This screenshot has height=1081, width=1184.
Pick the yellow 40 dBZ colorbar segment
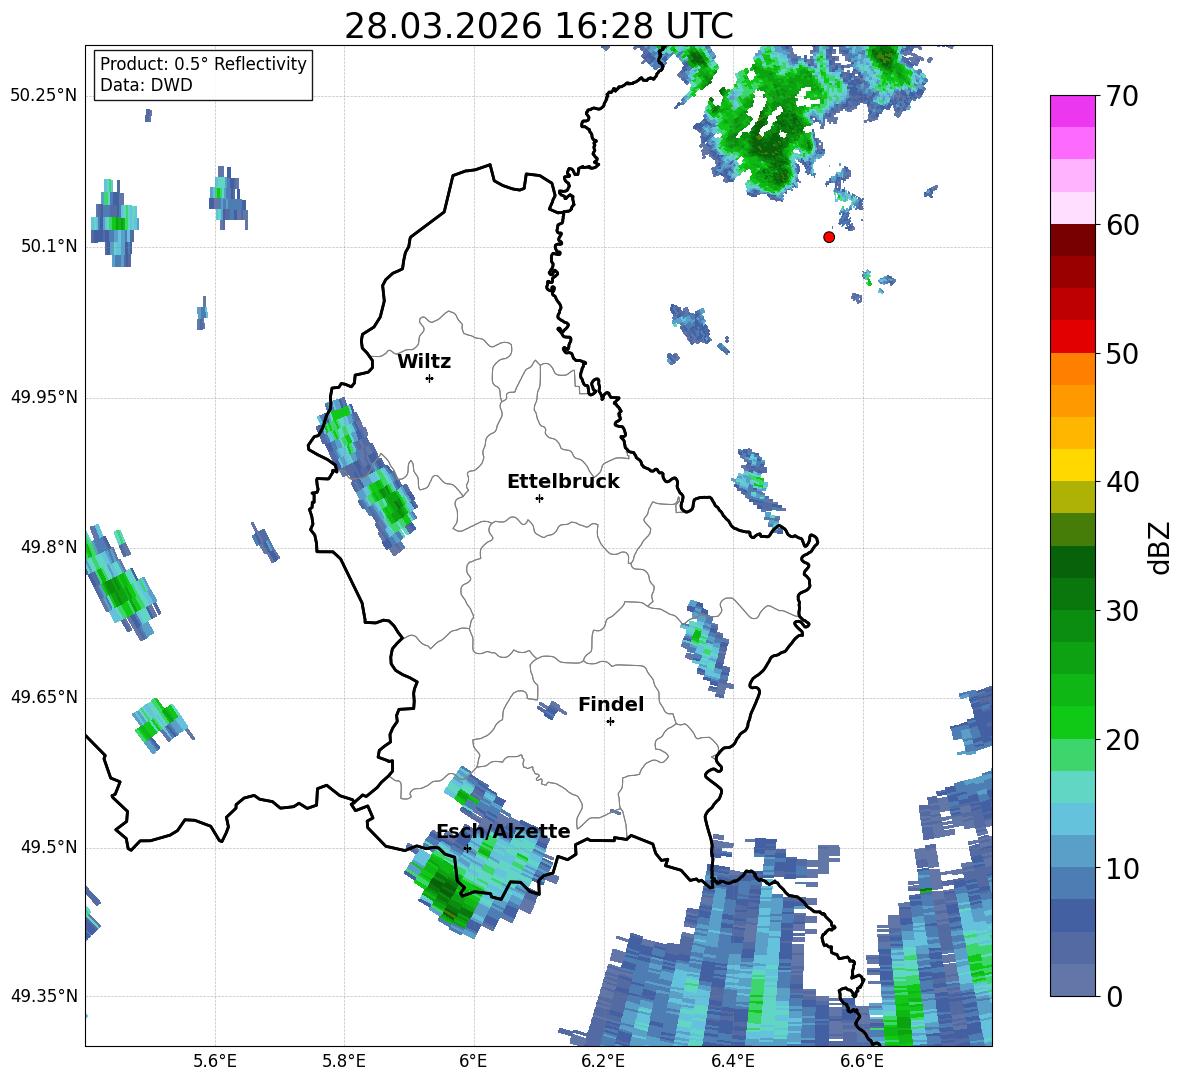pyautogui.click(x=1072, y=465)
